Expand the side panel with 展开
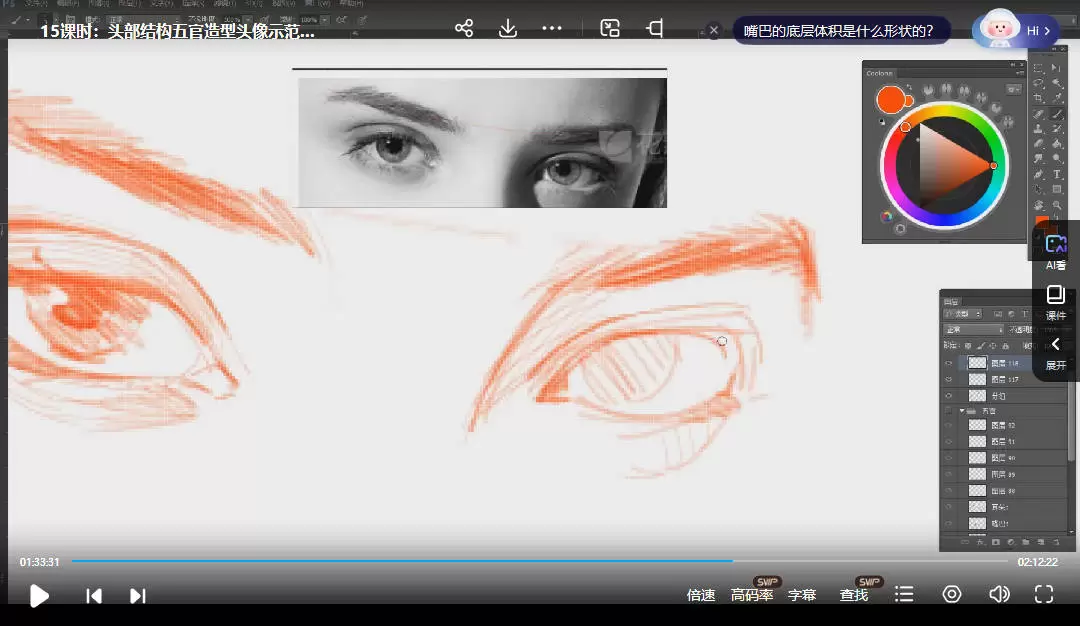The width and height of the screenshot is (1080, 626). [x=1055, y=354]
